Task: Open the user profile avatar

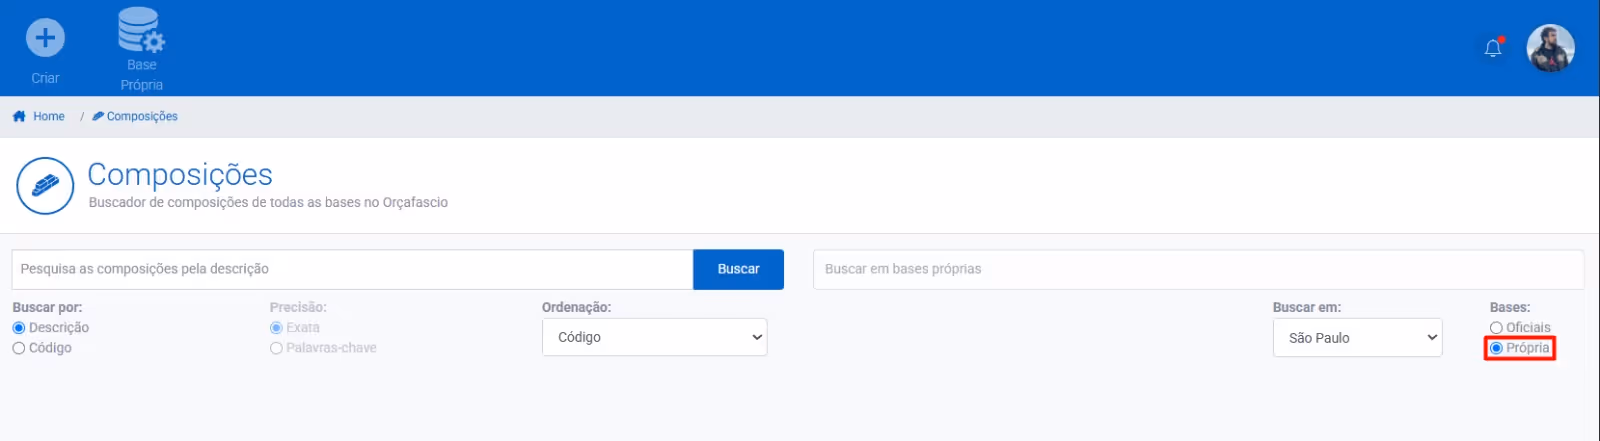Action: click(x=1550, y=48)
